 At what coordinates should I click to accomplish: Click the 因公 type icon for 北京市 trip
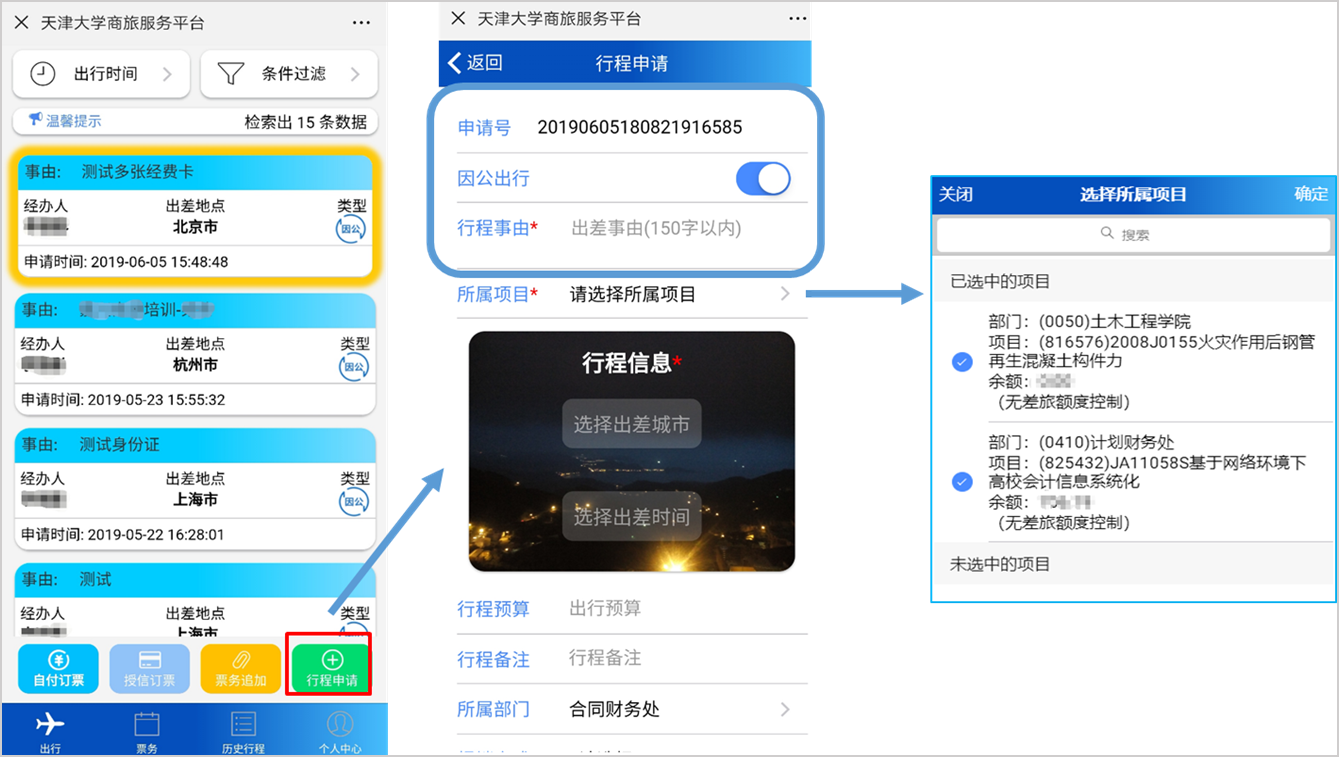tap(351, 229)
